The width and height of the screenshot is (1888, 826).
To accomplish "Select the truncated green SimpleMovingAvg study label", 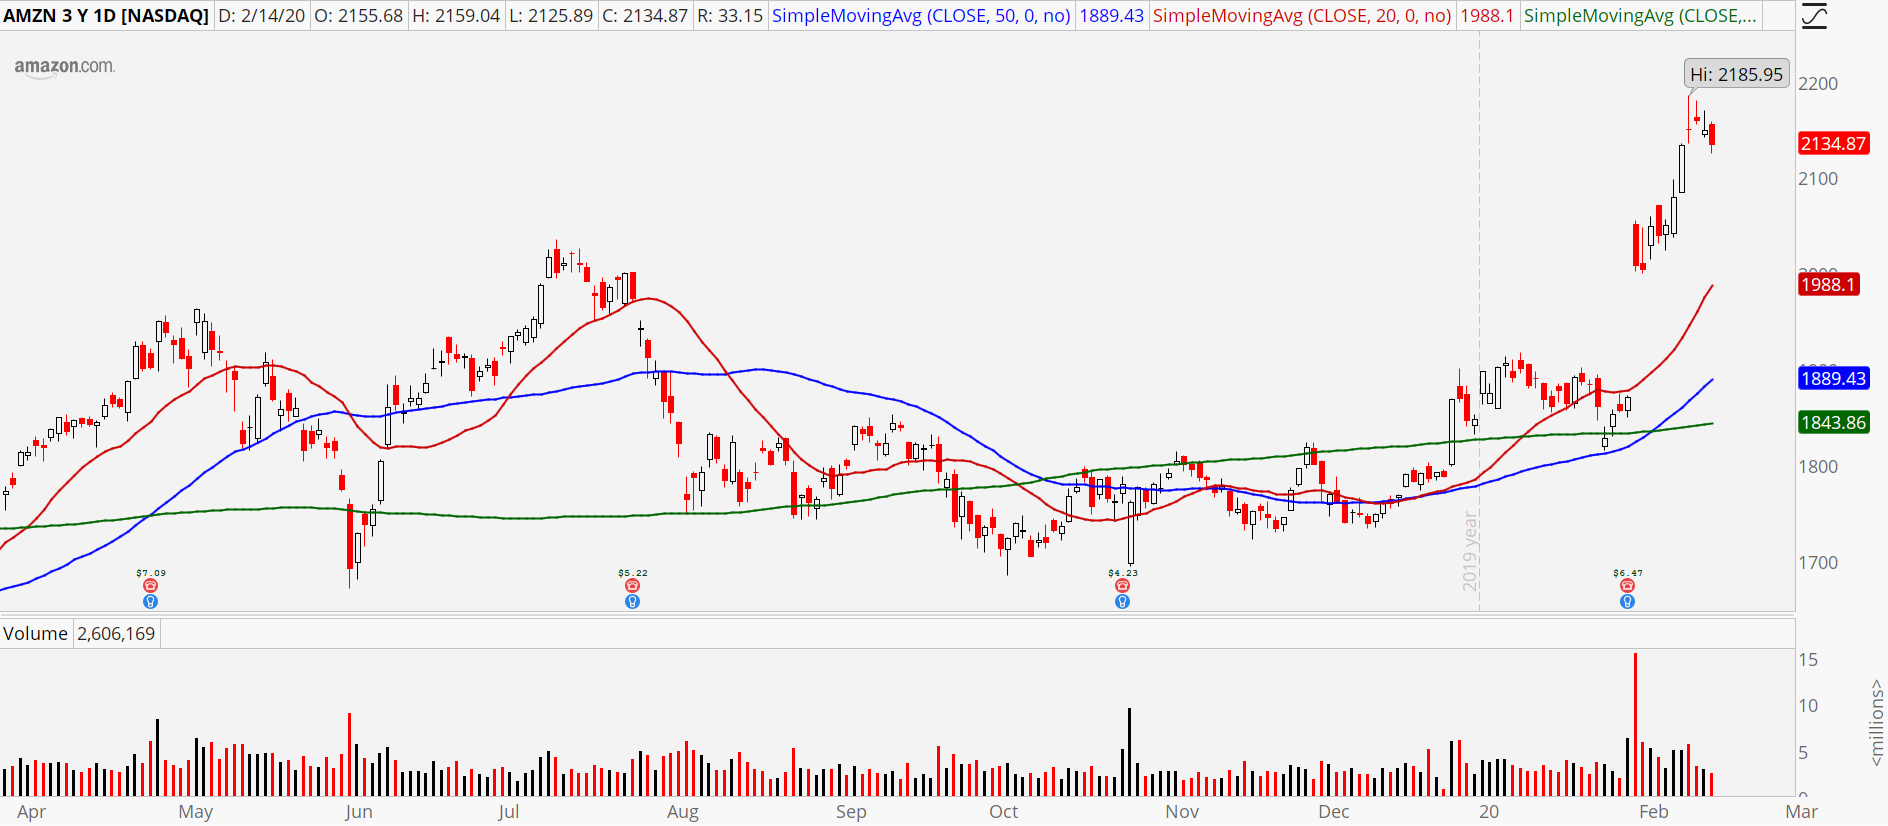I will [x=1640, y=16].
